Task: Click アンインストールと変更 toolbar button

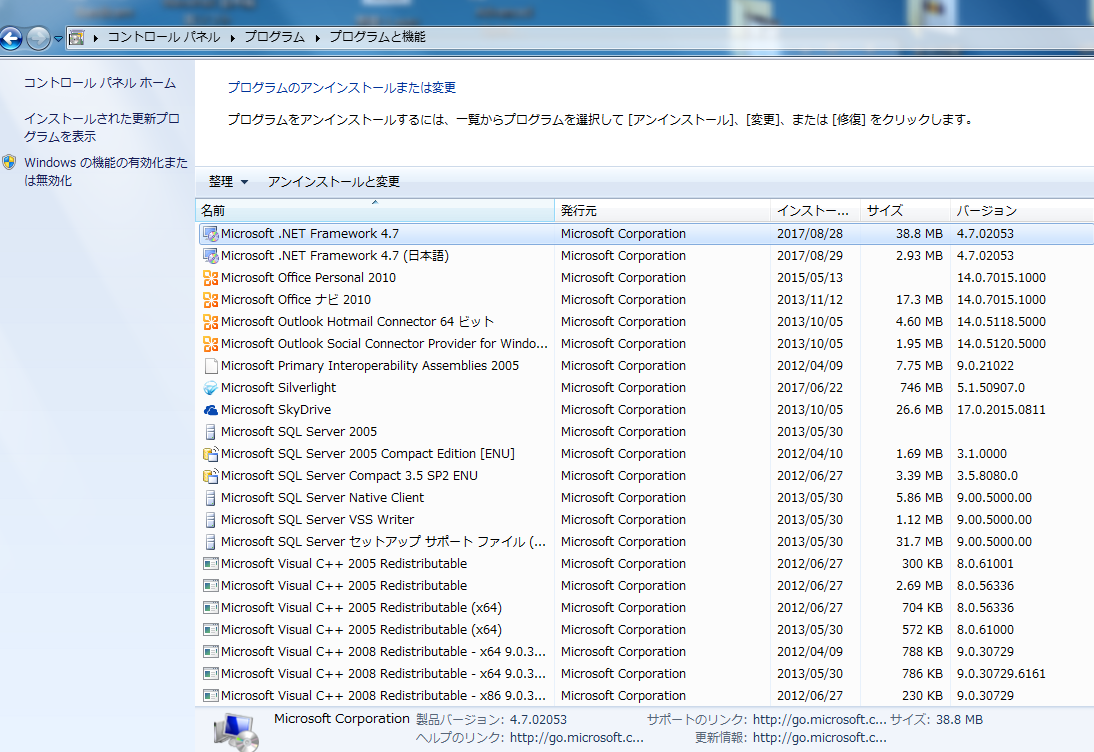Action: point(334,182)
